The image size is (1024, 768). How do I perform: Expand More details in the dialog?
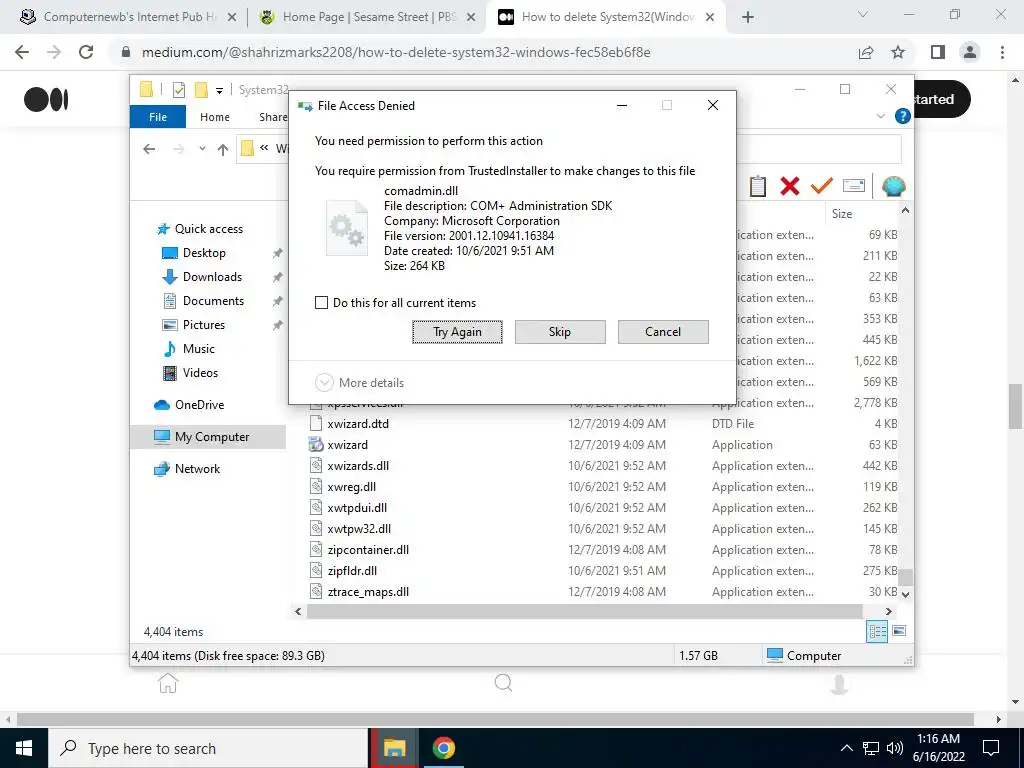[x=360, y=383]
